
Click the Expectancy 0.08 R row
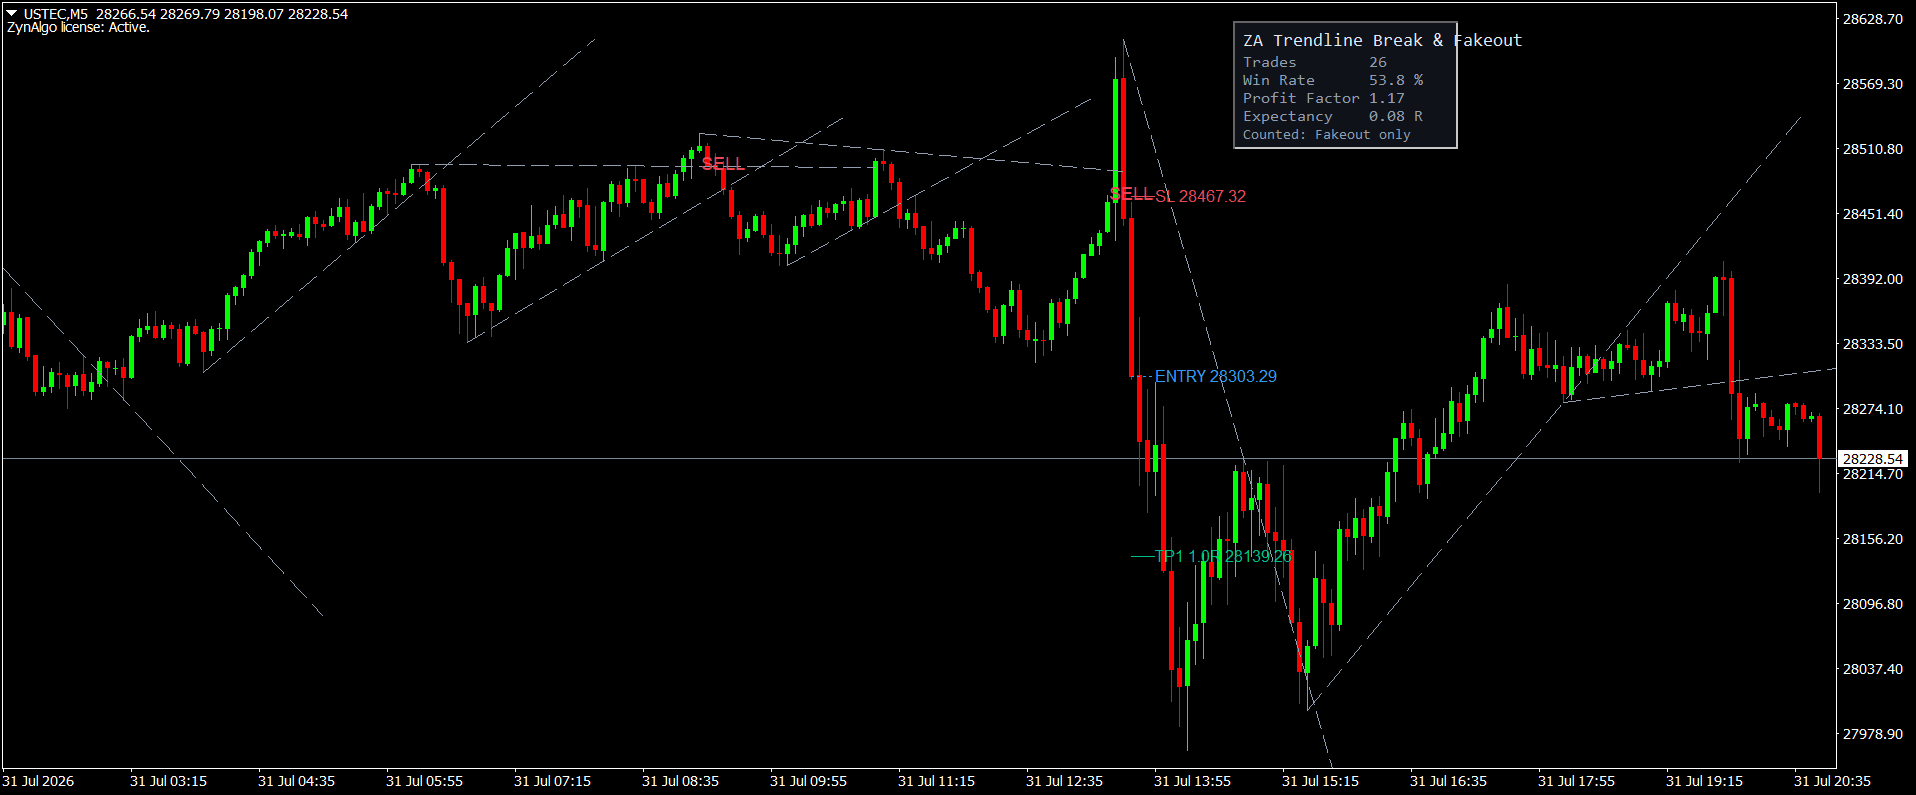pyautogui.click(x=1333, y=116)
